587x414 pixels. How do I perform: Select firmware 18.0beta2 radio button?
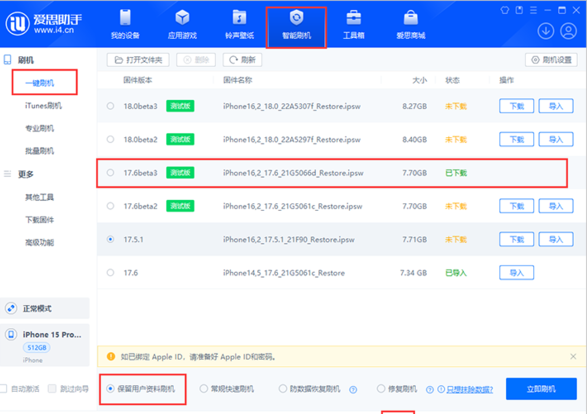click(x=110, y=139)
